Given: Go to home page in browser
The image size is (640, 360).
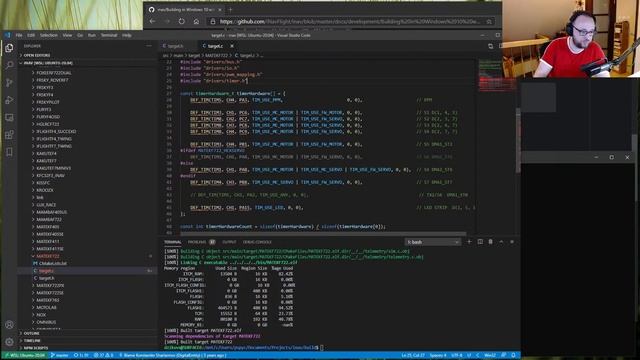Looking at the screenshot, I should [196, 21].
